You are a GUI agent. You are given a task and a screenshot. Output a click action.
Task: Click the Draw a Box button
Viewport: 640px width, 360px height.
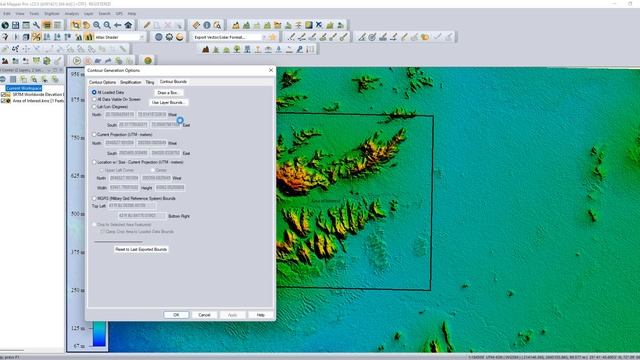[168, 93]
